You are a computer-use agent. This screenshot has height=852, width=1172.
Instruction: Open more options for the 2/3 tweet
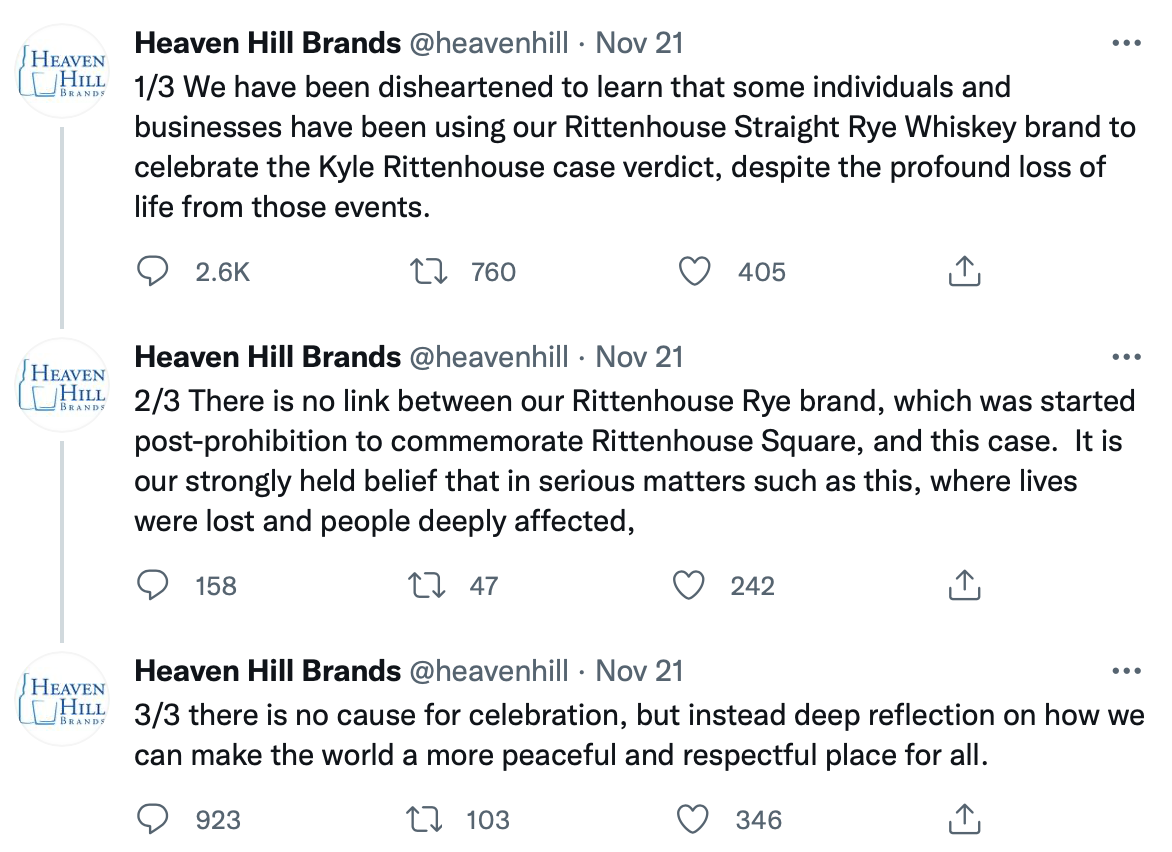coord(1127,357)
